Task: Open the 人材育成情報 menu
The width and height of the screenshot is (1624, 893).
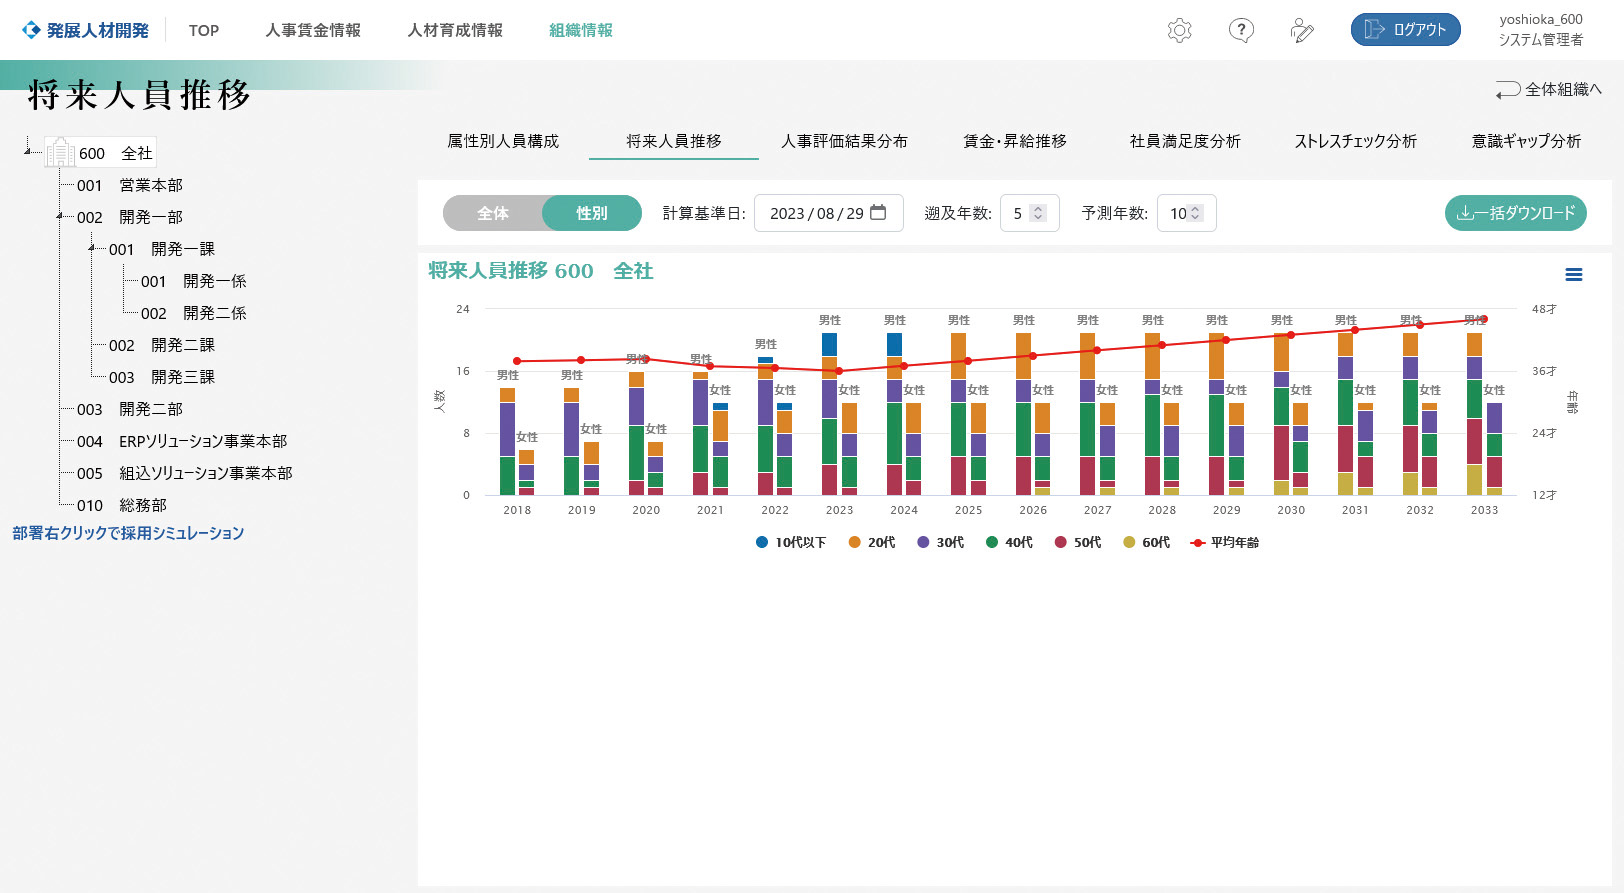Action: 455,30
